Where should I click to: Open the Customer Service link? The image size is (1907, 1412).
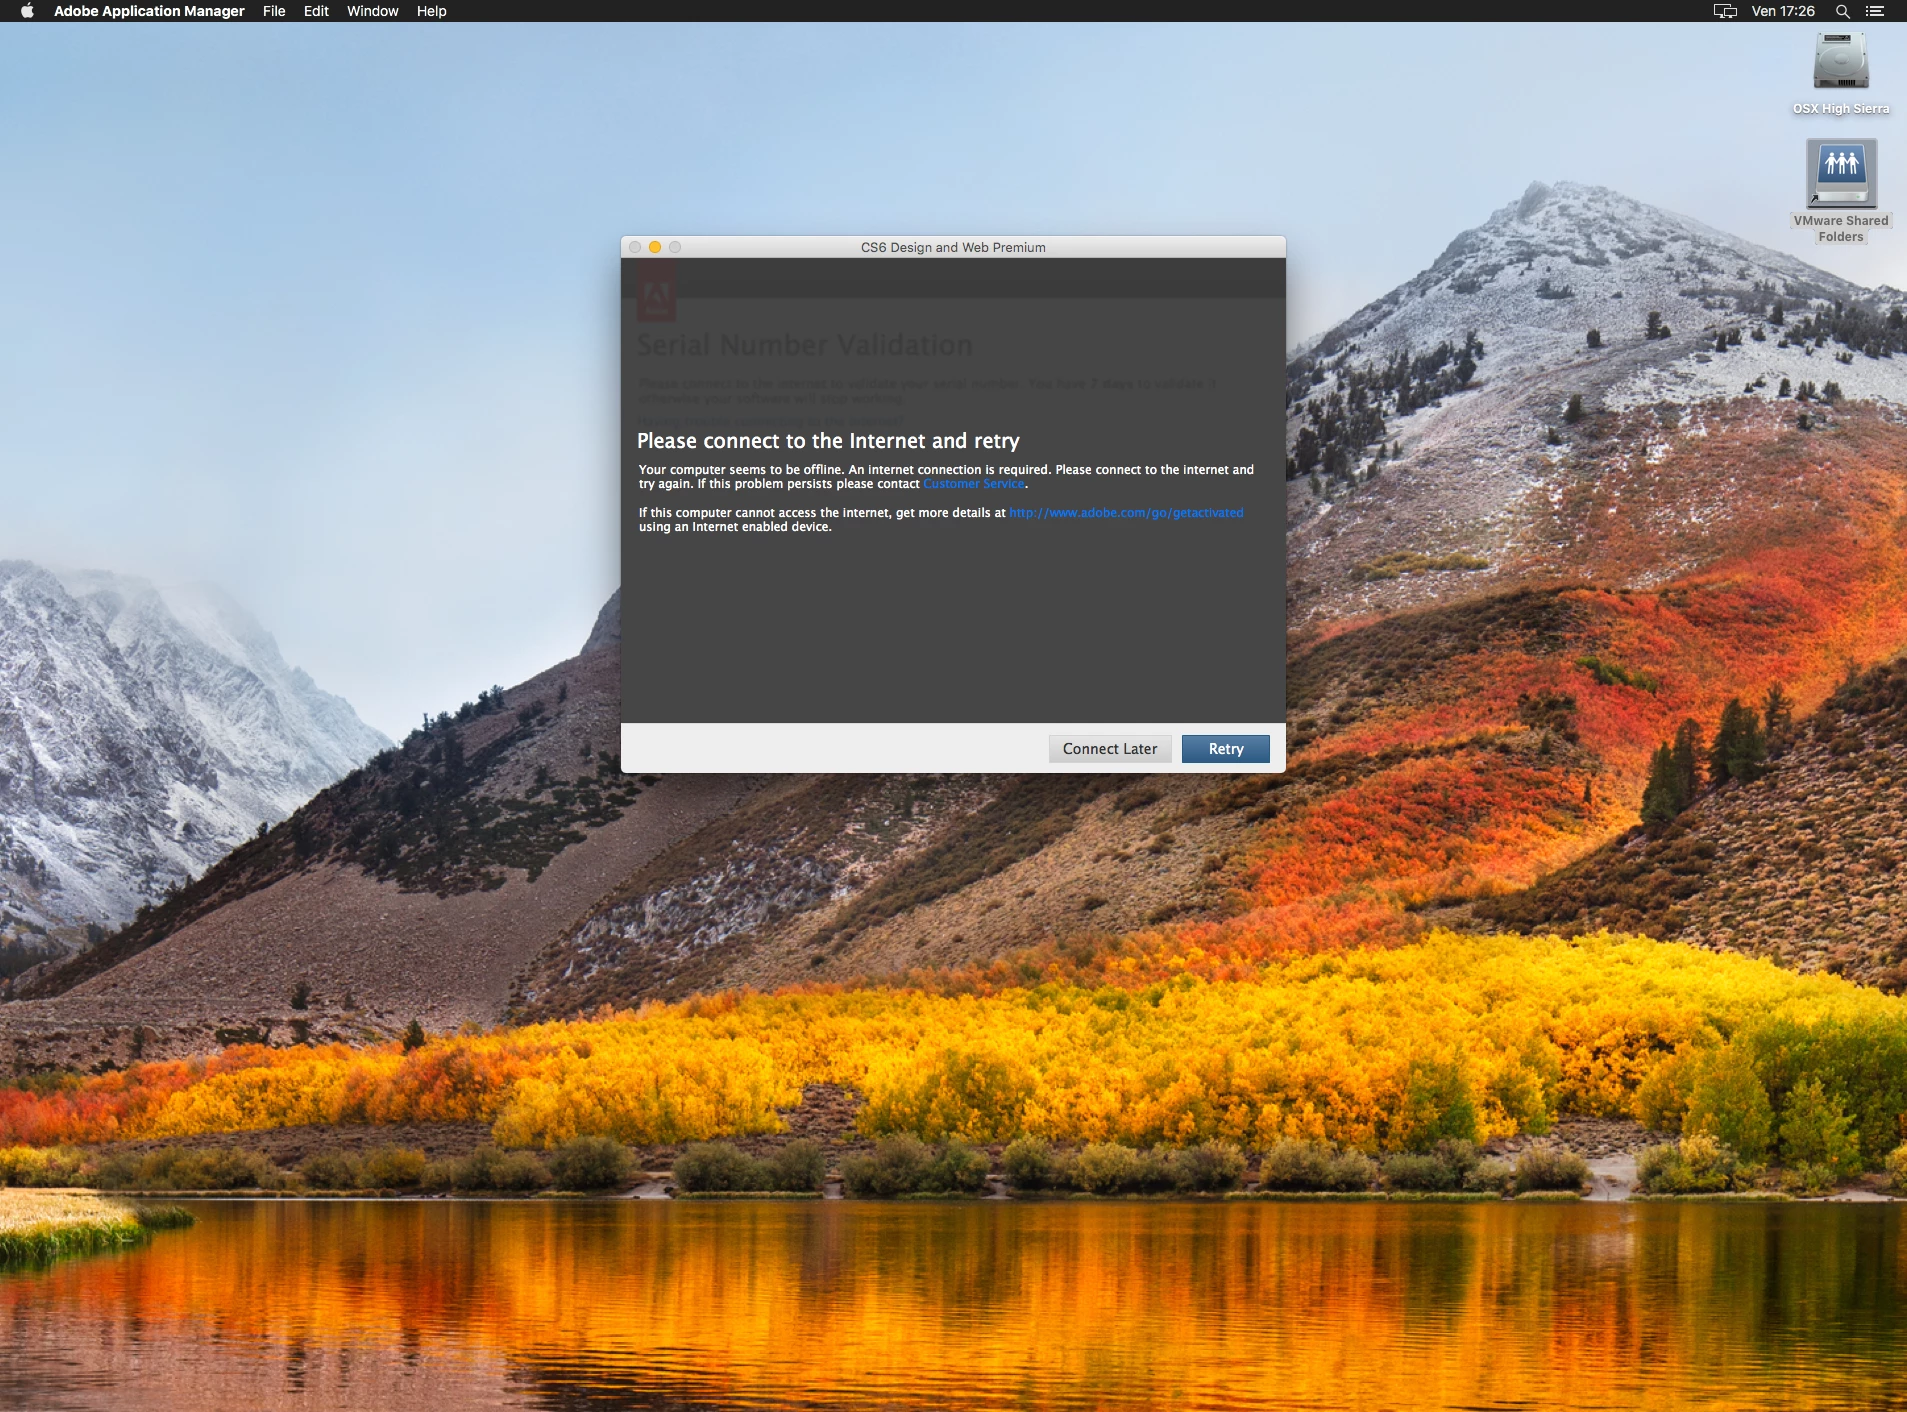point(974,484)
